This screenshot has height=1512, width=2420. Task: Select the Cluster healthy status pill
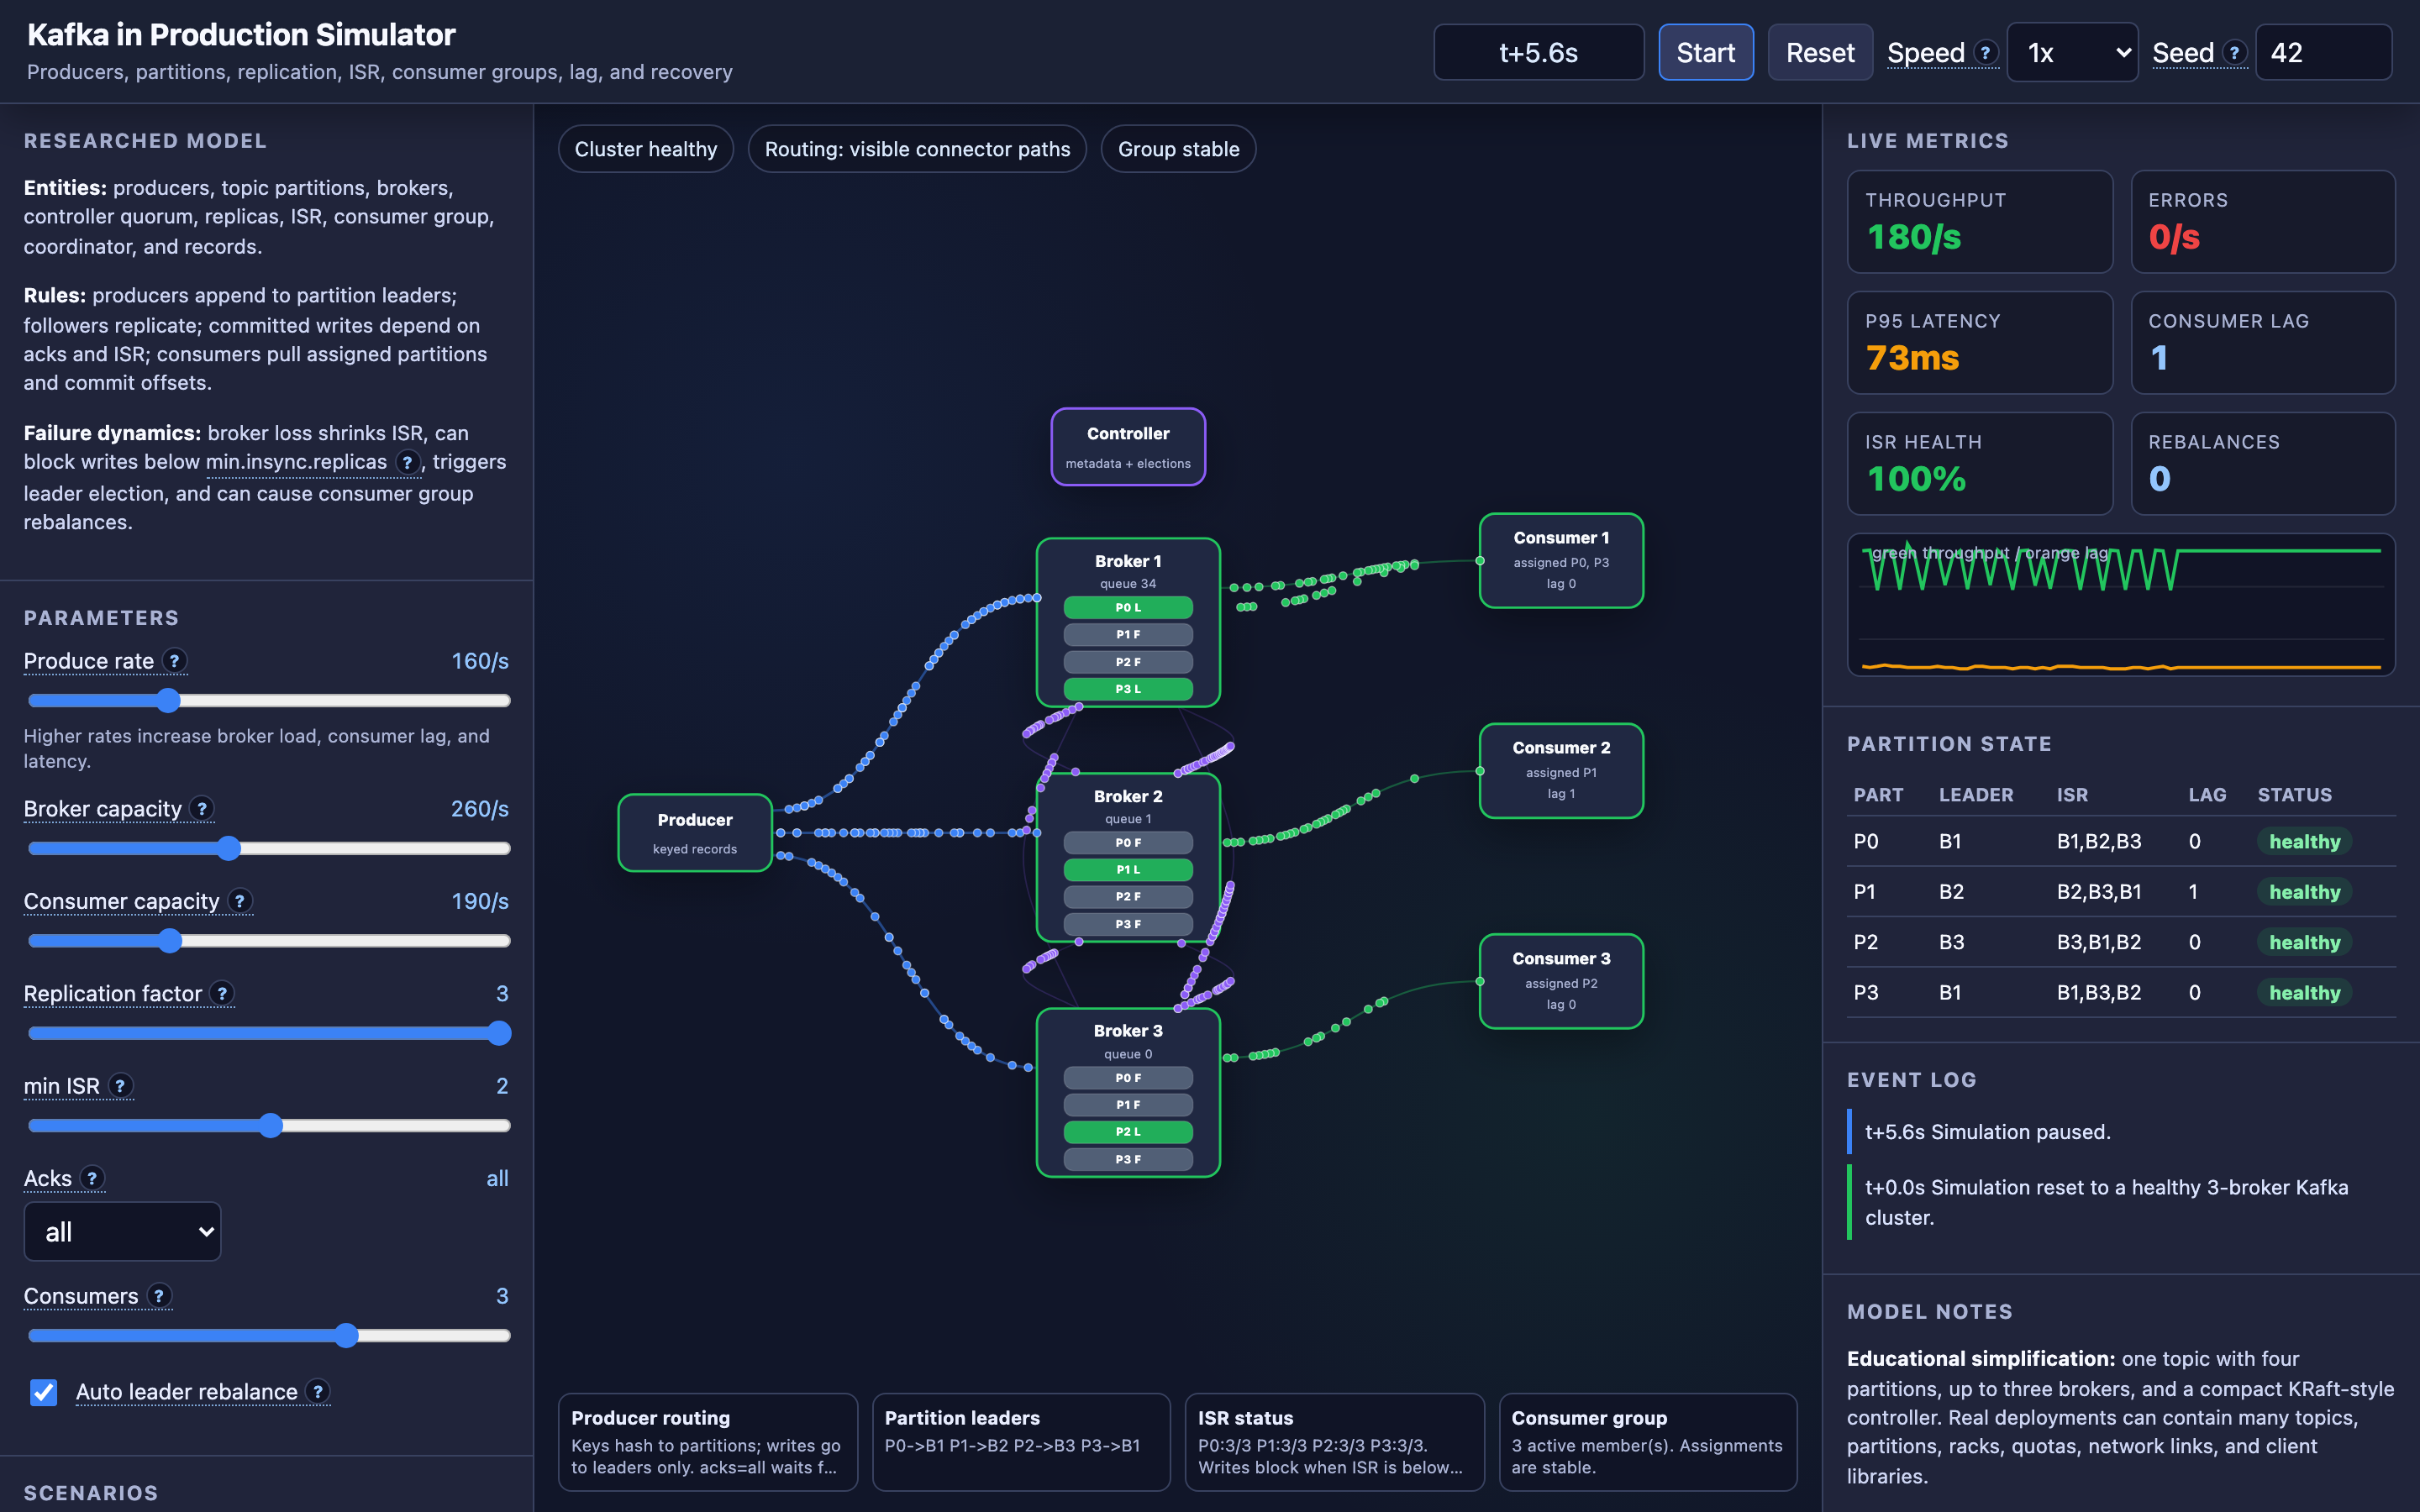646,149
